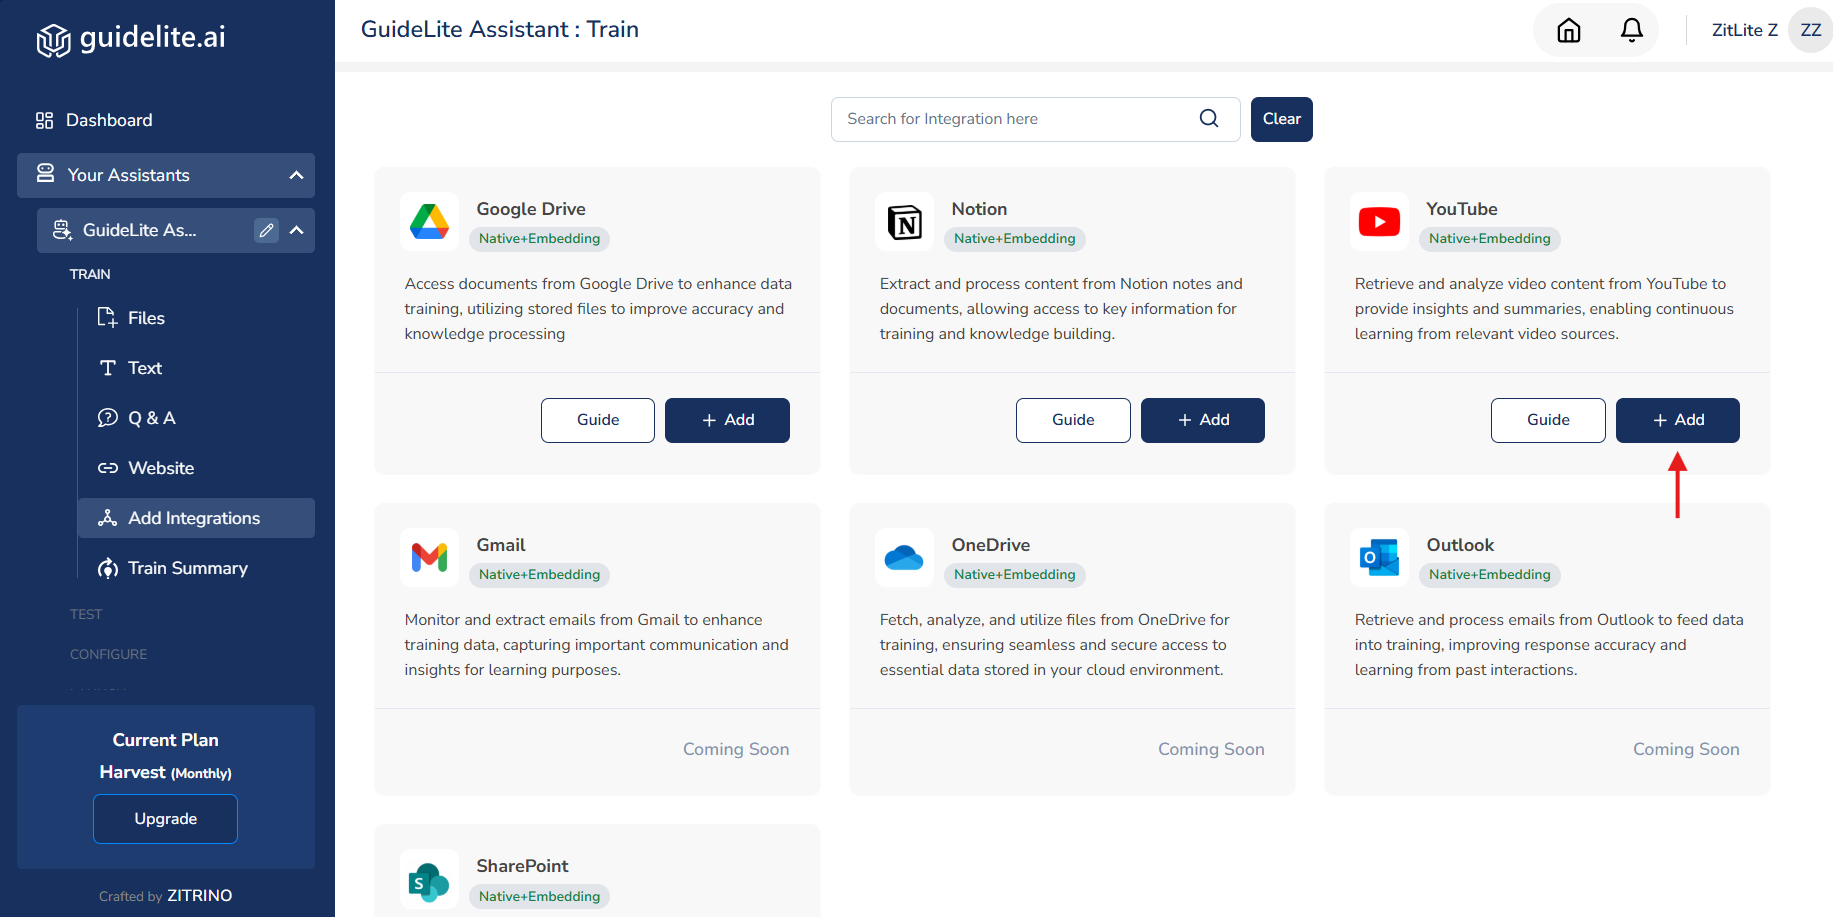Screen dimensions: 1833x917
Task: Click the Your Assistants icon
Action: pyautogui.click(x=45, y=174)
